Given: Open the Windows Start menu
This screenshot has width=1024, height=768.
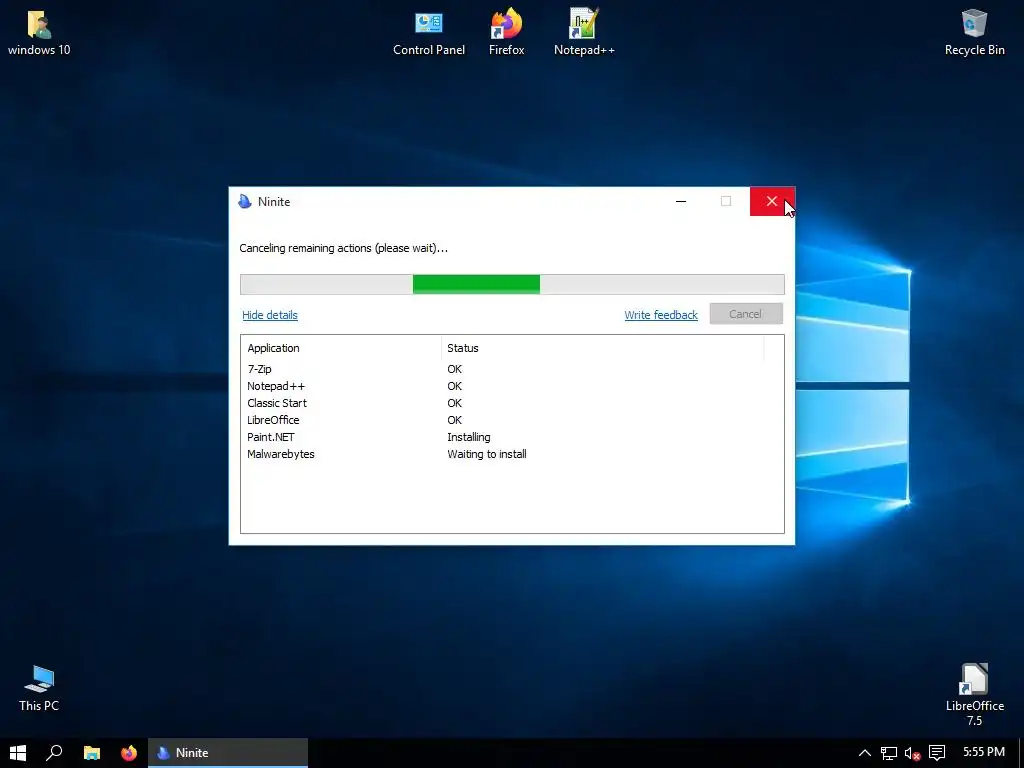Looking at the screenshot, I should (18, 752).
